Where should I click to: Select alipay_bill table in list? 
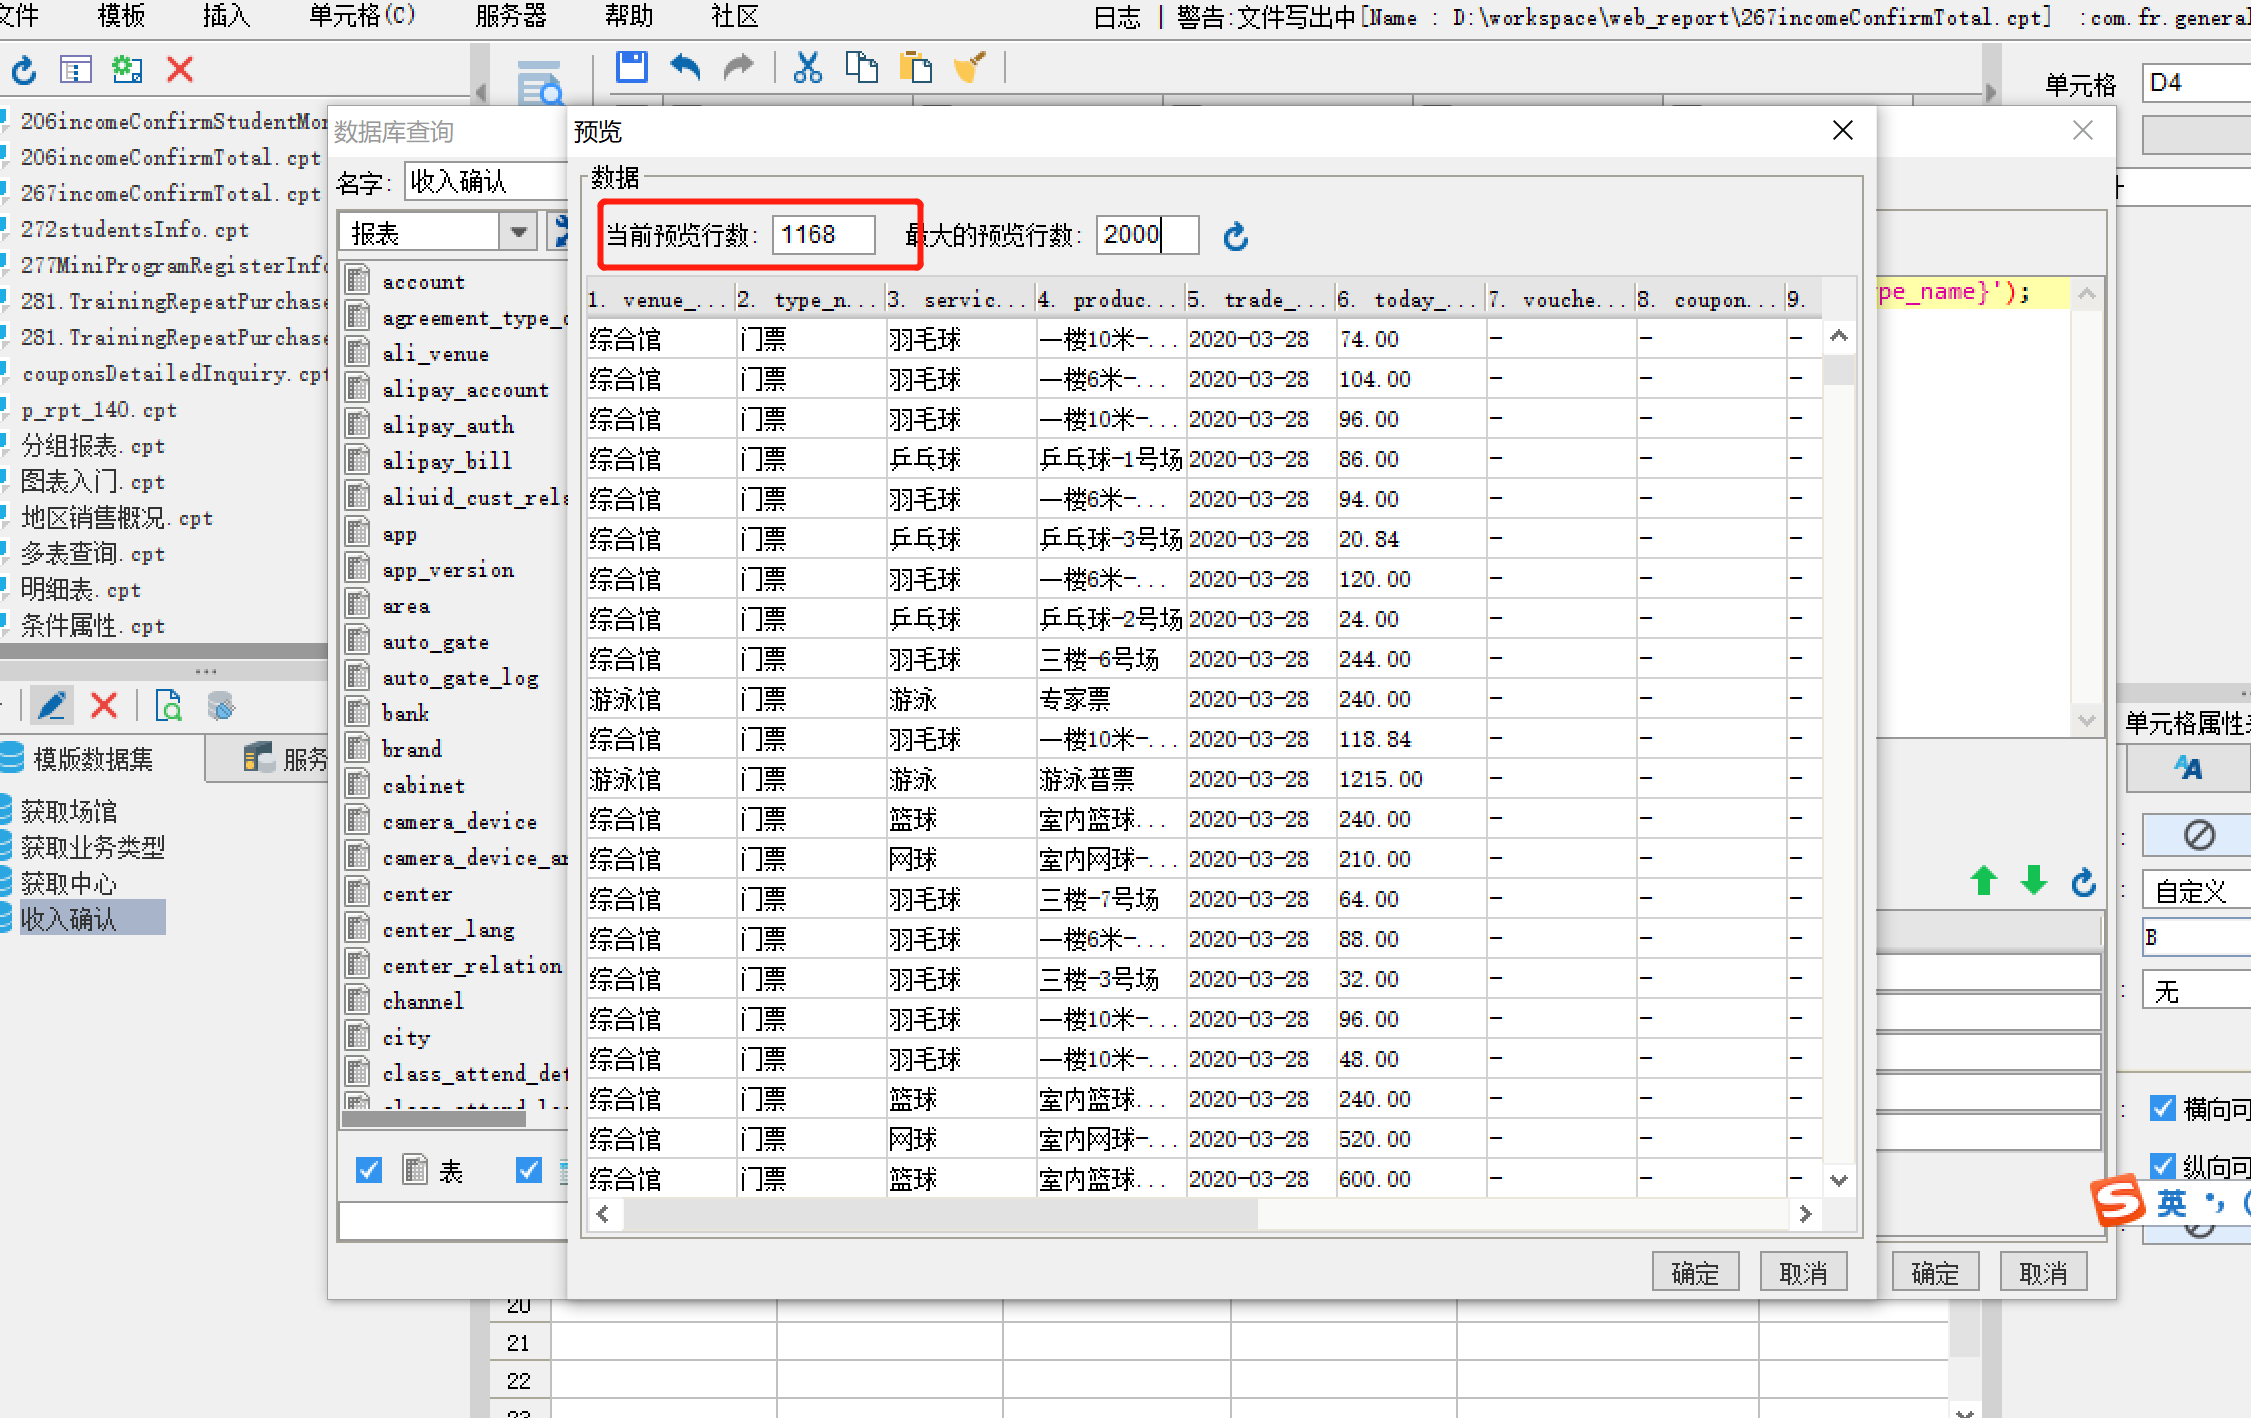[446, 461]
